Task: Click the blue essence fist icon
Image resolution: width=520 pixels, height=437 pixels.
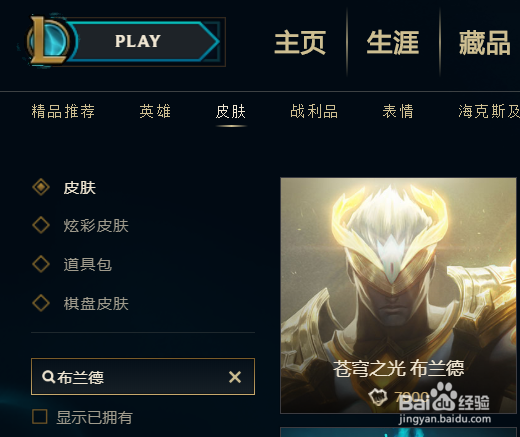Action: pyautogui.click(x=378, y=396)
